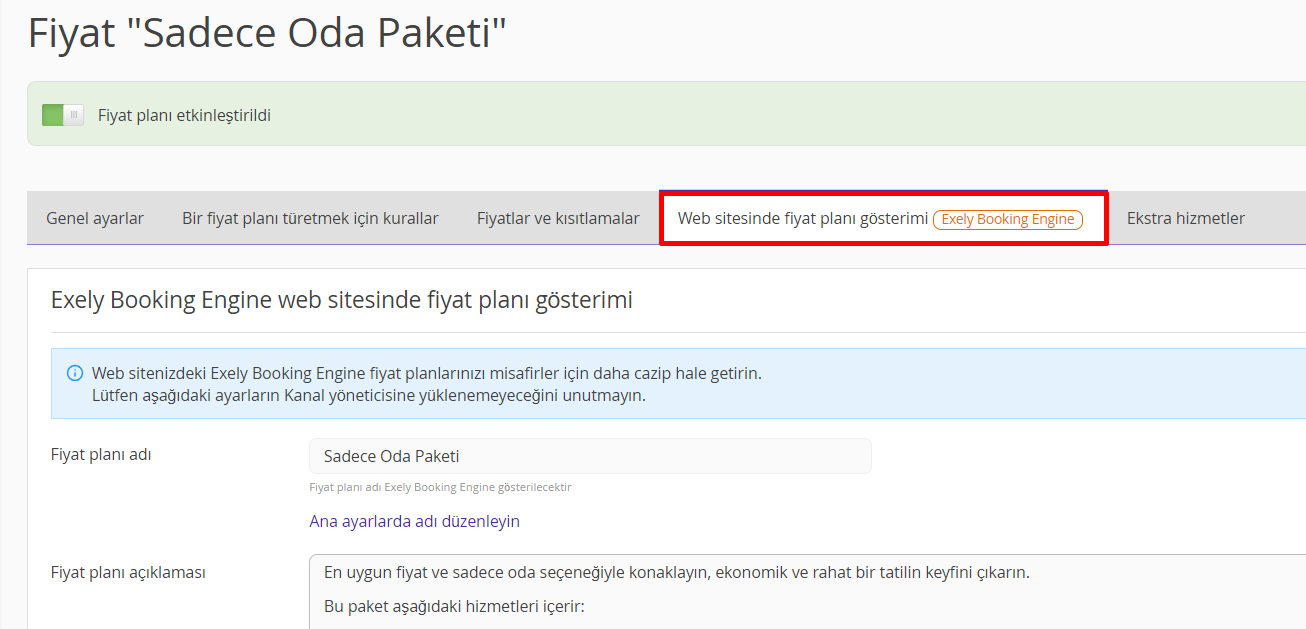Click the Exely Booking Engine badge in tab

pyautogui.click(x=1008, y=219)
